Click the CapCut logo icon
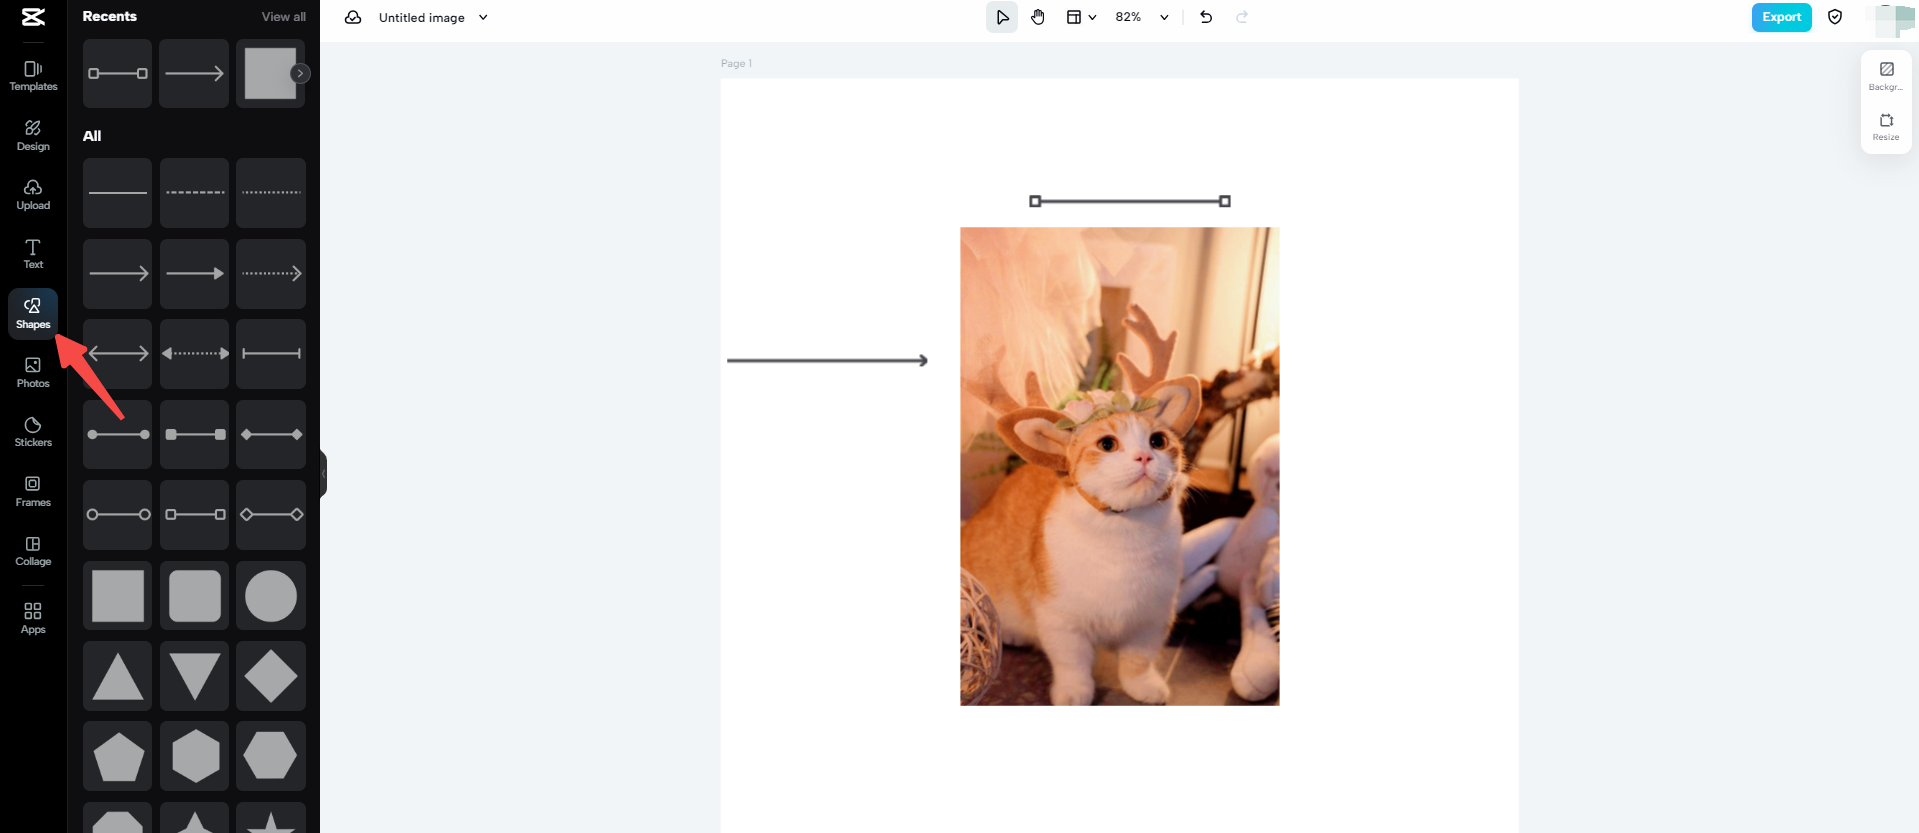The image size is (1919, 833). pos(33,17)
